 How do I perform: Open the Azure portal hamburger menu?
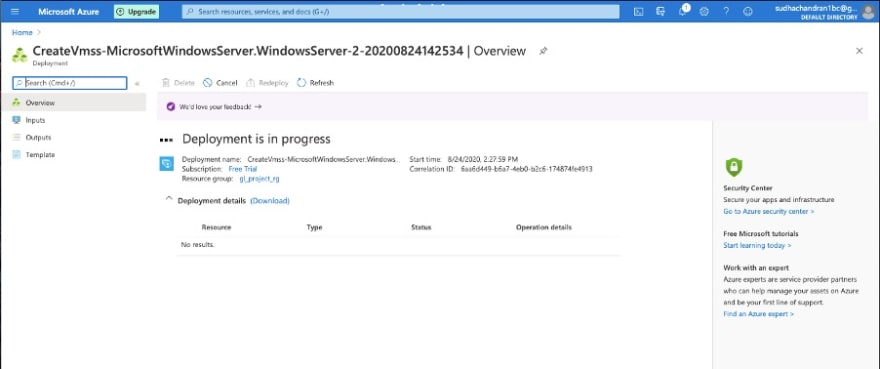click(15, 11)
